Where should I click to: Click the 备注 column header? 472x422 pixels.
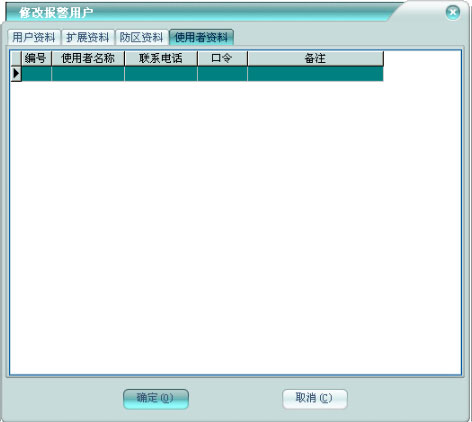(x=315, y=58)
